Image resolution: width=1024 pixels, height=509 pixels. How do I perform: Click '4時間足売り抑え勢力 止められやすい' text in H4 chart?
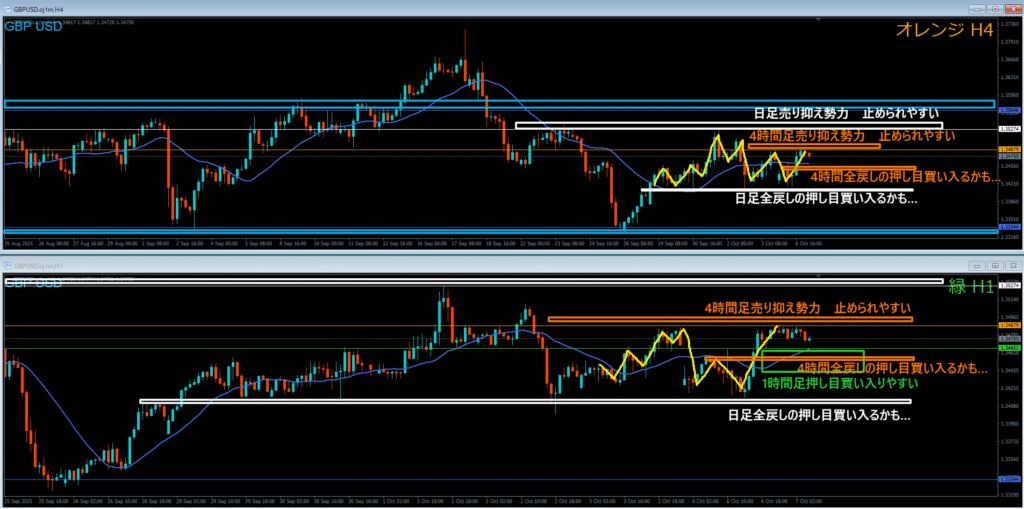(852, 136)
